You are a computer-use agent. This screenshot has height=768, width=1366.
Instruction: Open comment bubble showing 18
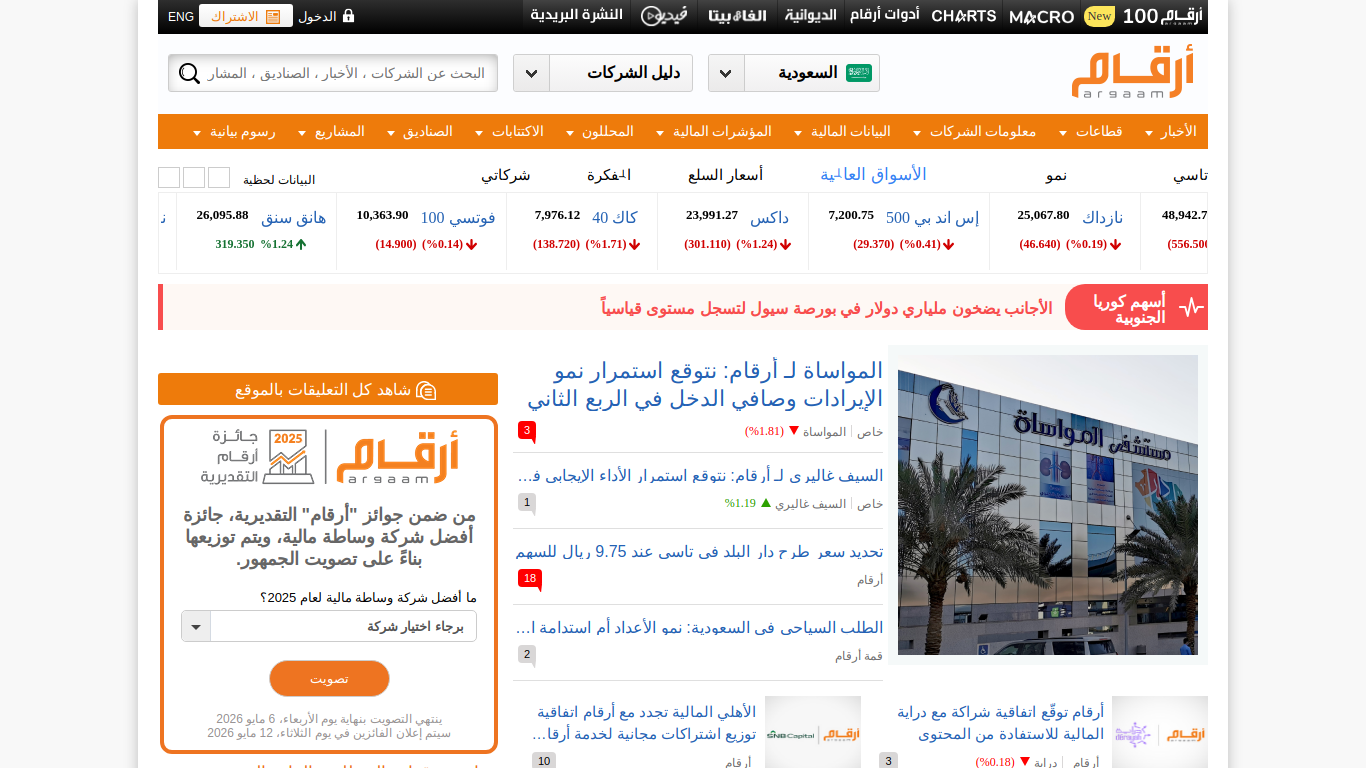pyautogui.click(x=530, y=579)
